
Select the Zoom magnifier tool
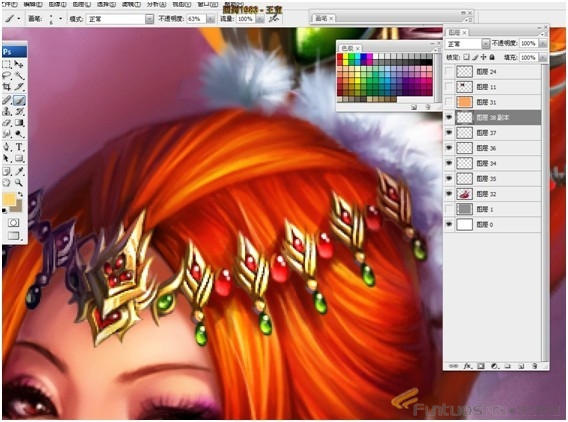point(19,182)
